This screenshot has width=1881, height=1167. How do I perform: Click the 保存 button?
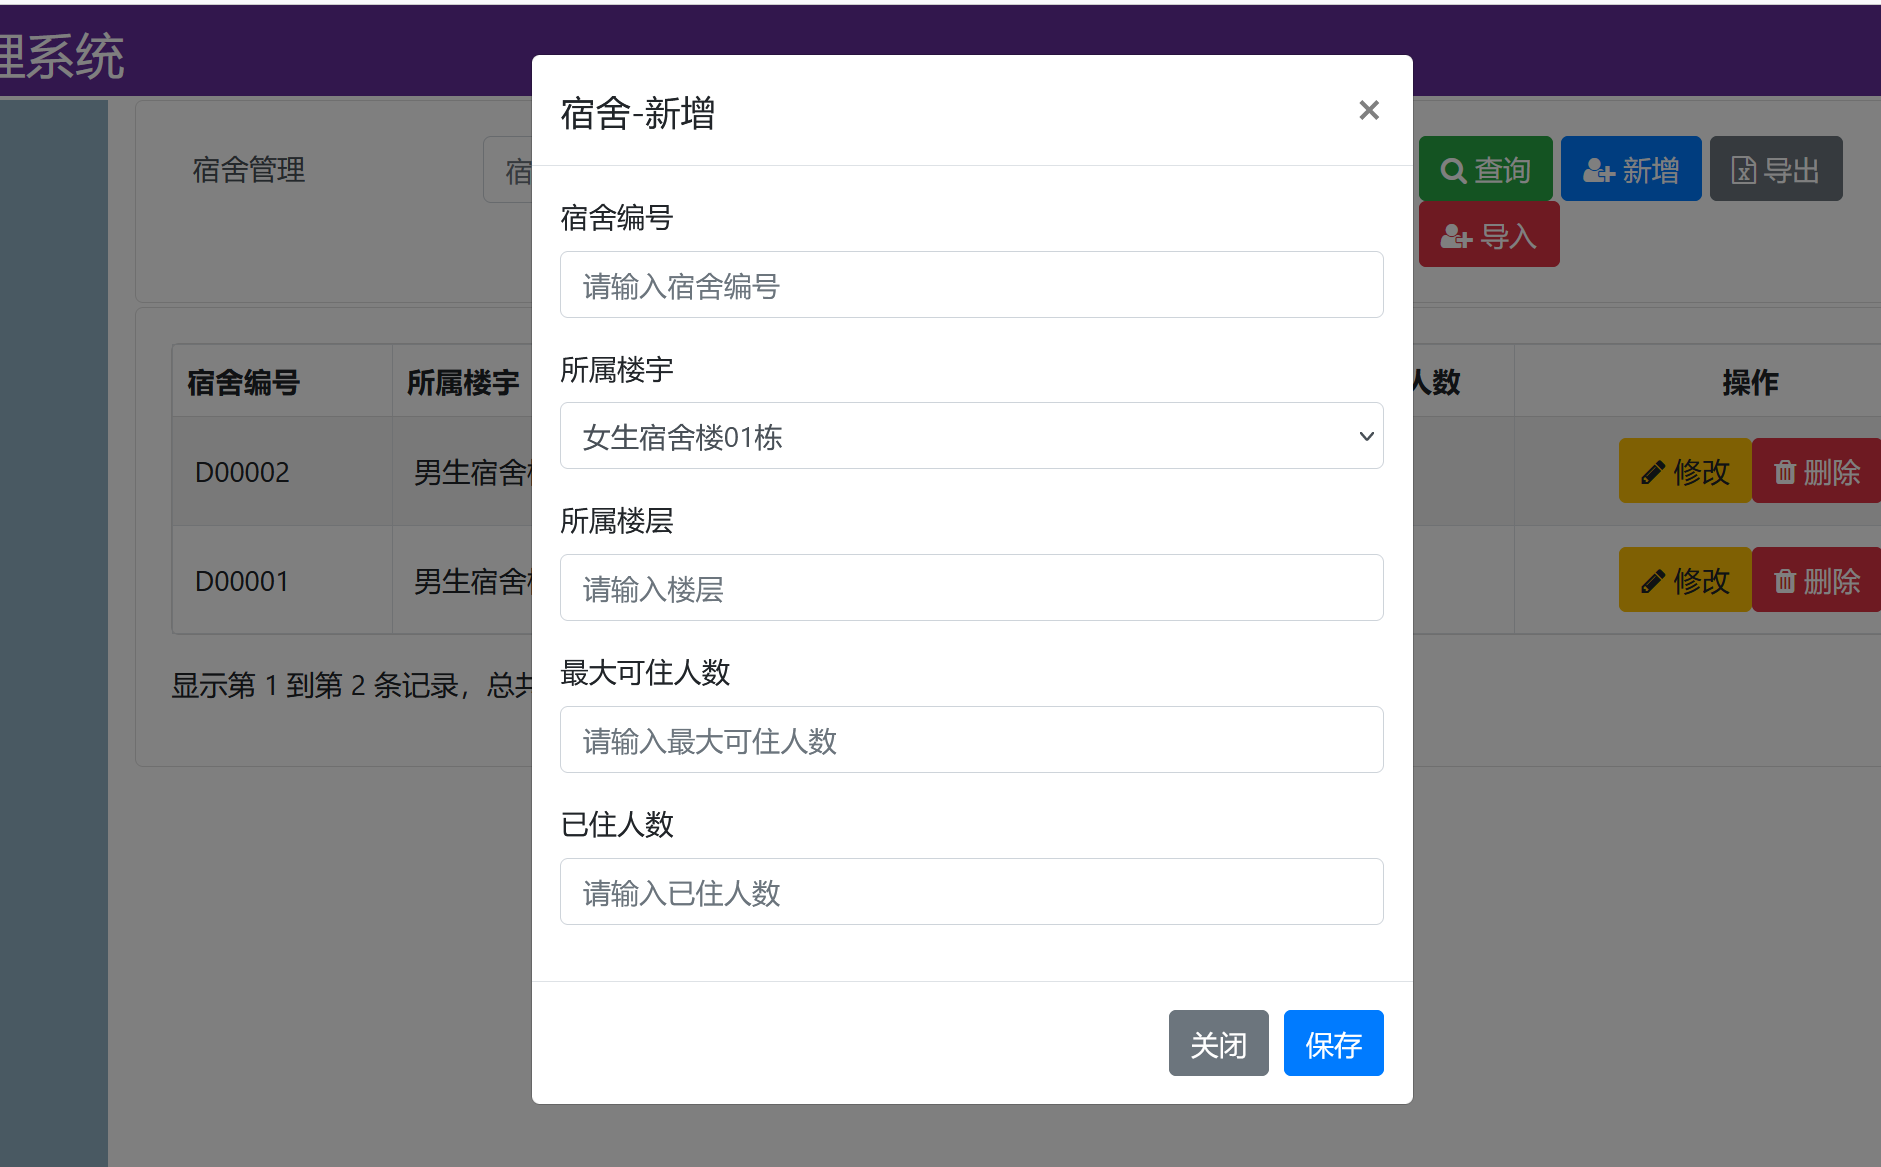(x=1333, y=1043)
